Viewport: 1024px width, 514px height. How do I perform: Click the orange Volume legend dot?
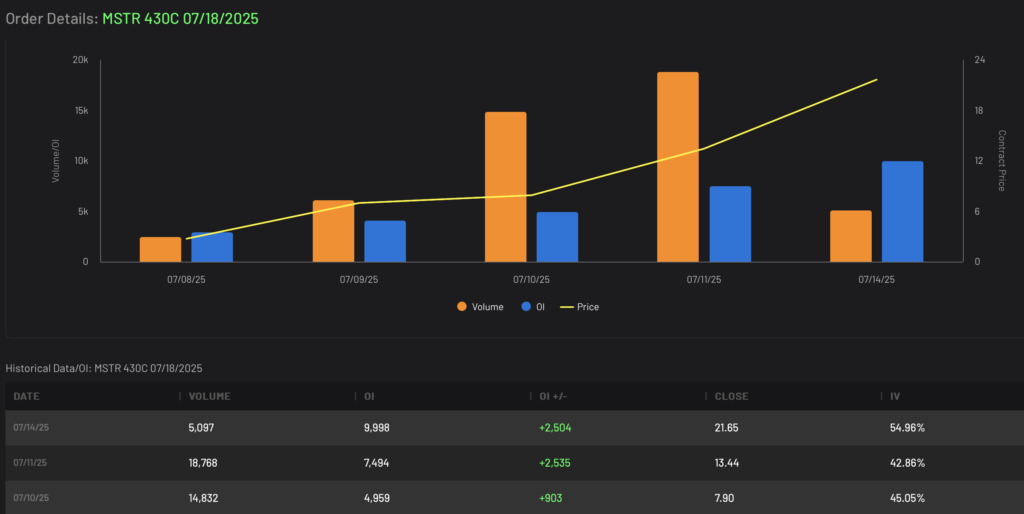(462, 307)
